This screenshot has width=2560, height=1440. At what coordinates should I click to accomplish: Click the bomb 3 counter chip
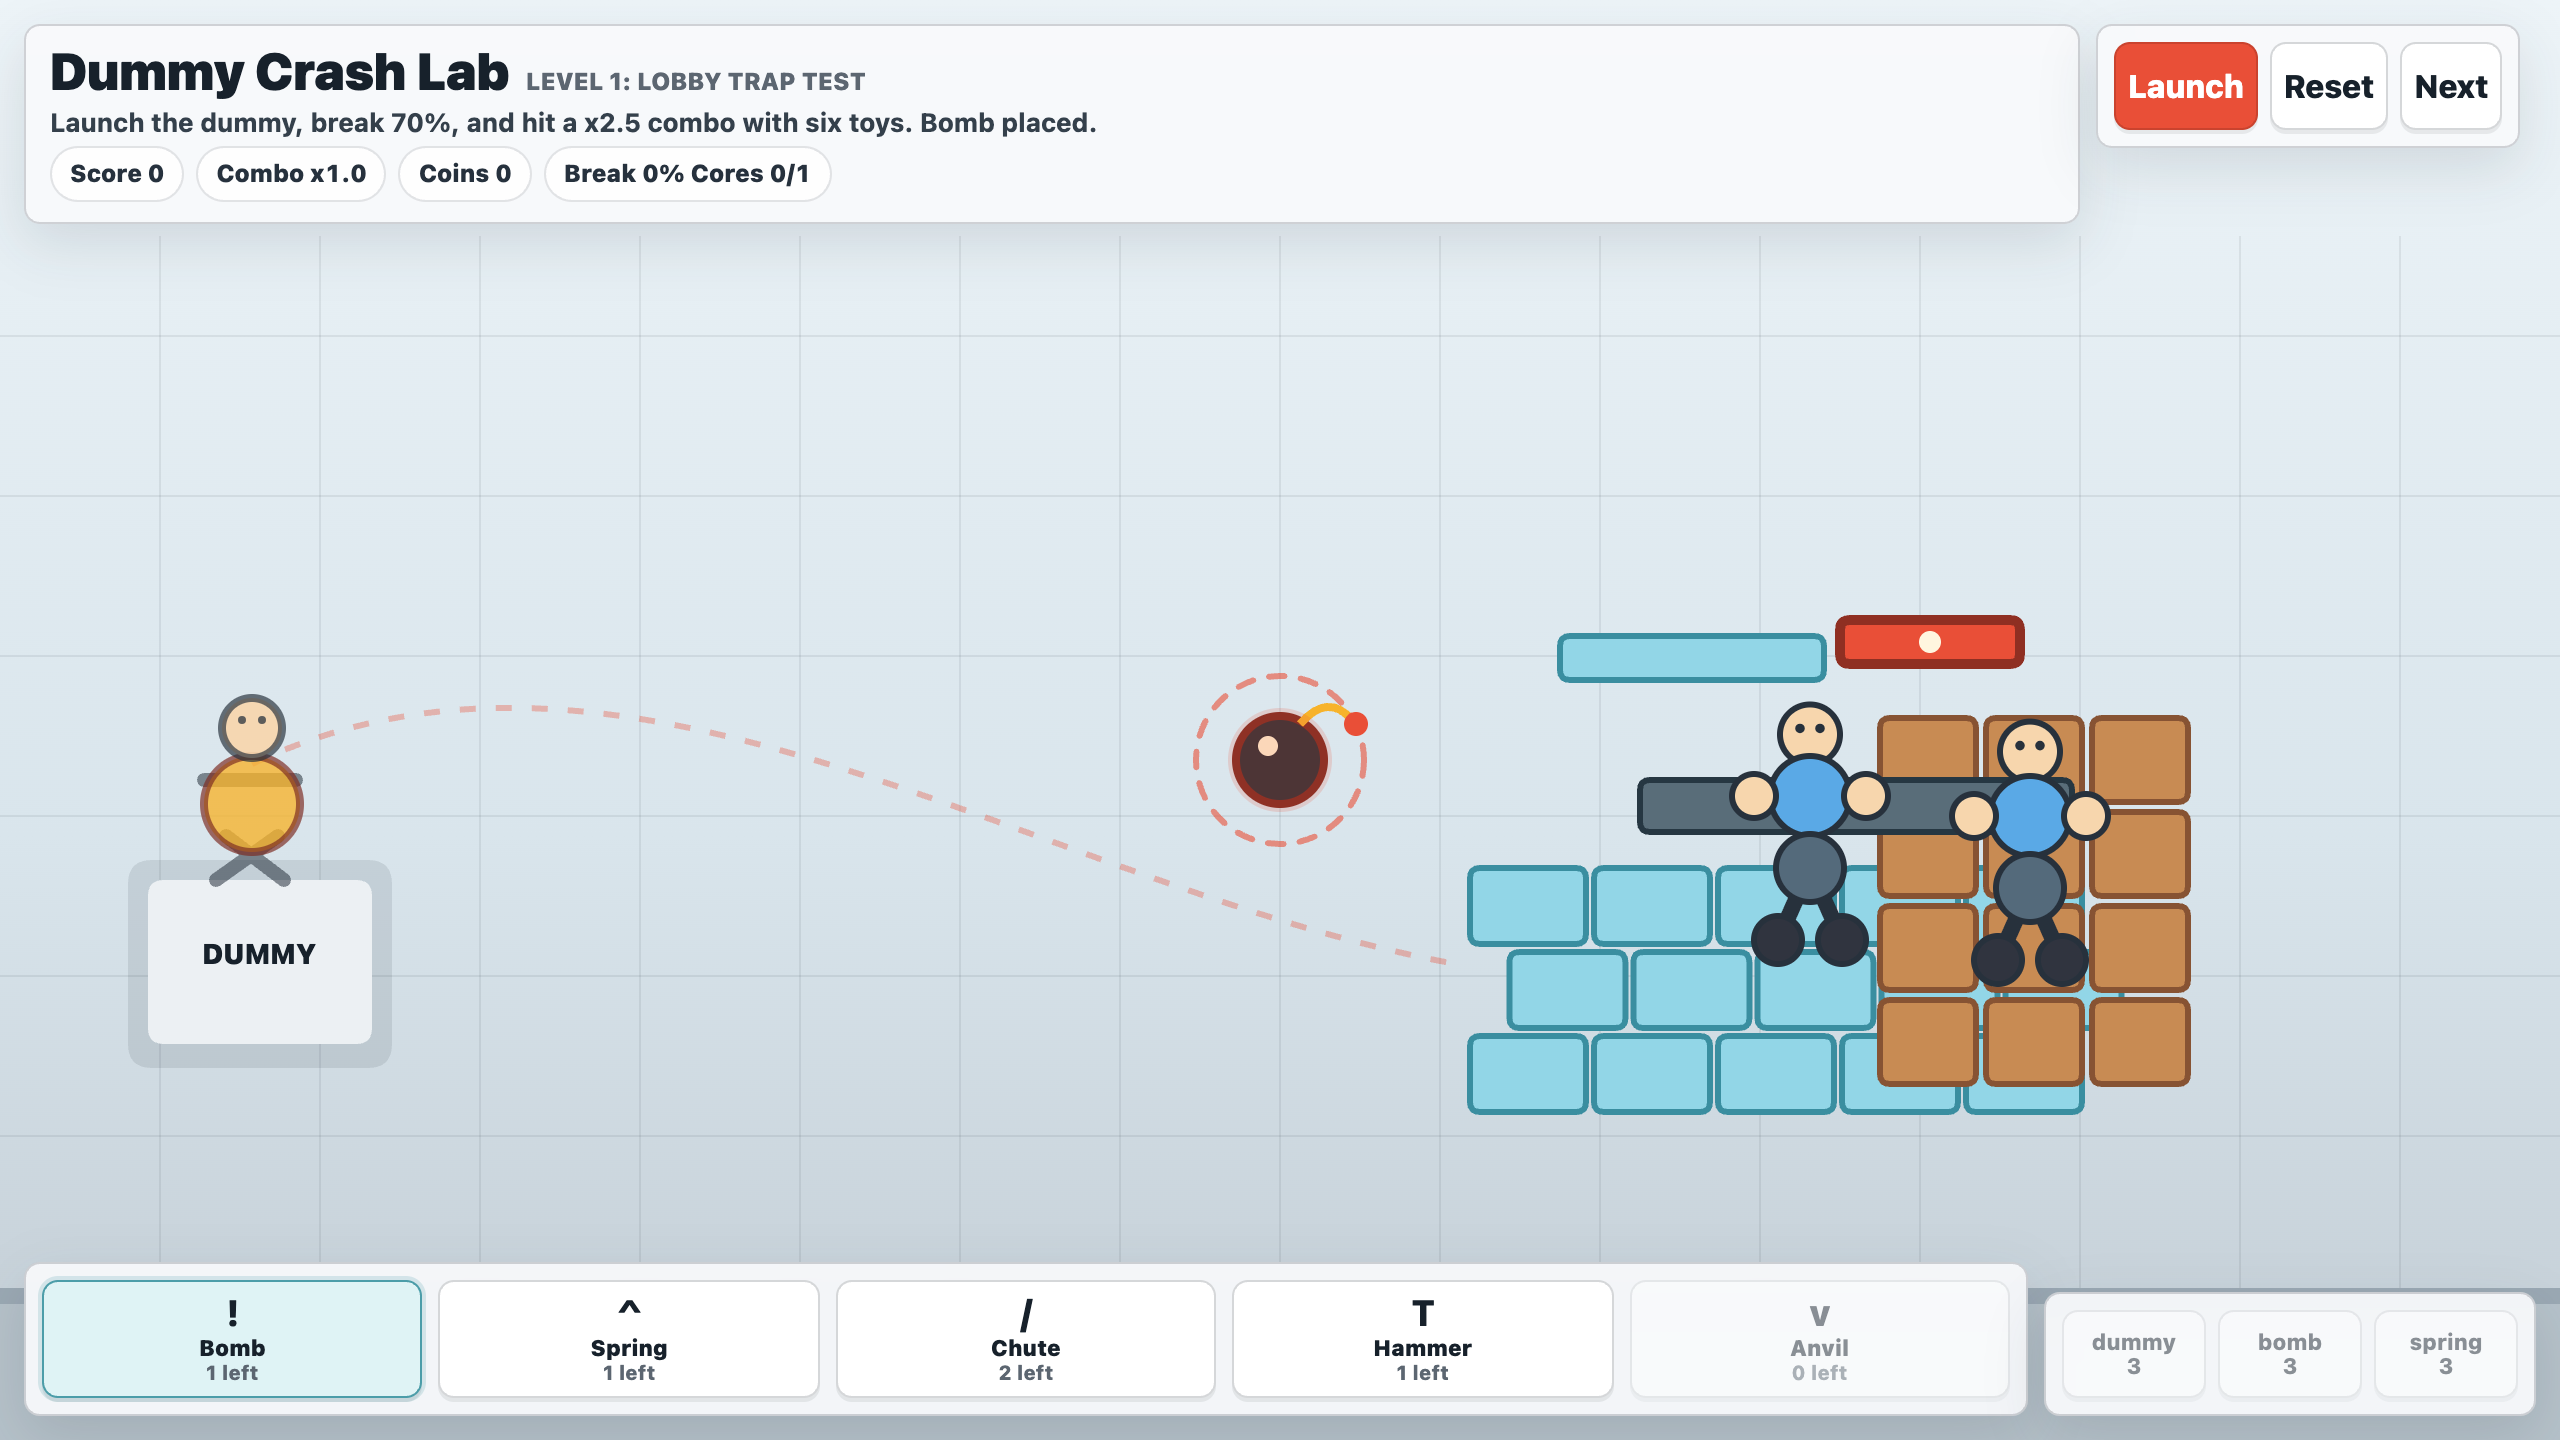2289,1353
